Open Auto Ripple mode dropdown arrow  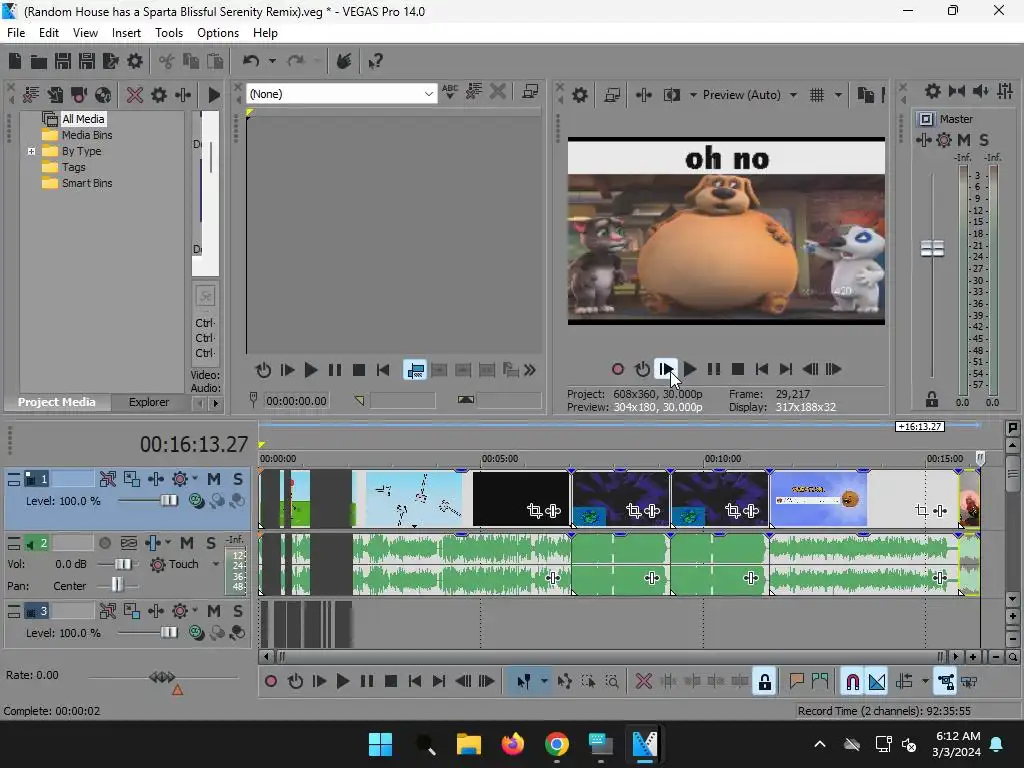point(925,682)
